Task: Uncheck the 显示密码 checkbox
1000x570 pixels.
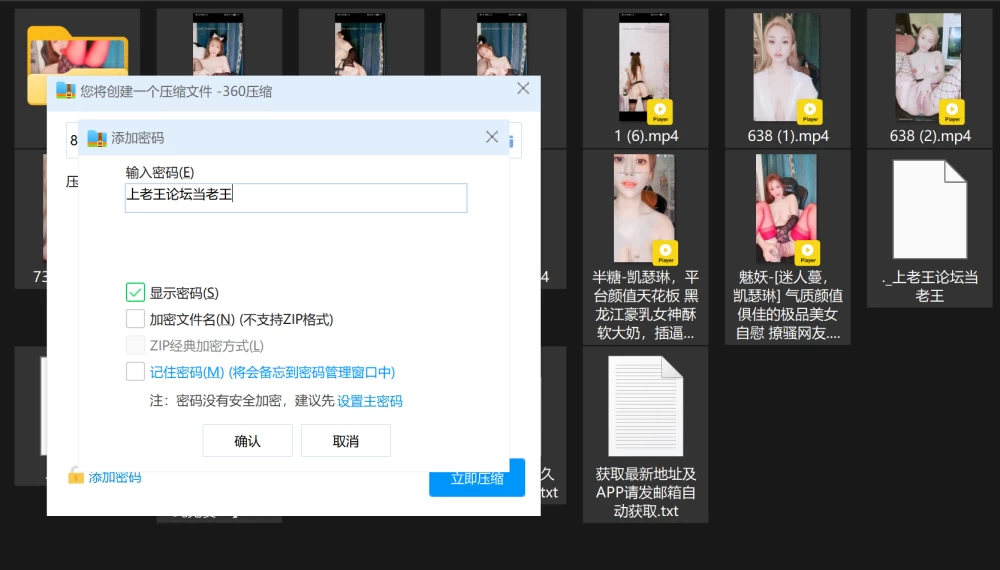Action: pos(135,293)
